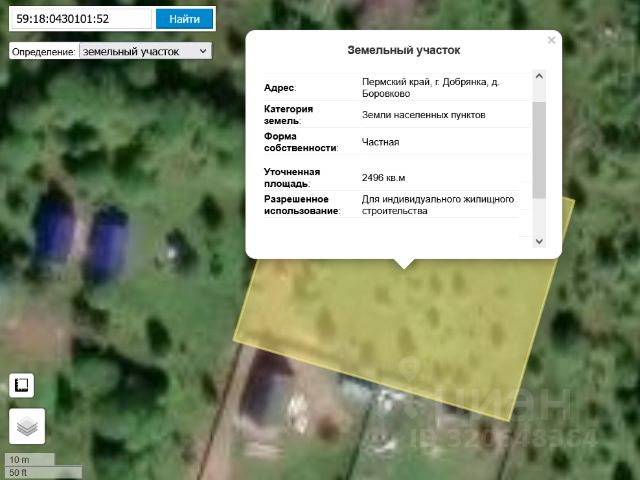Screen dimensions: 640x480
Task: Click the Разрешенное использование label
Action: point(302,205)
